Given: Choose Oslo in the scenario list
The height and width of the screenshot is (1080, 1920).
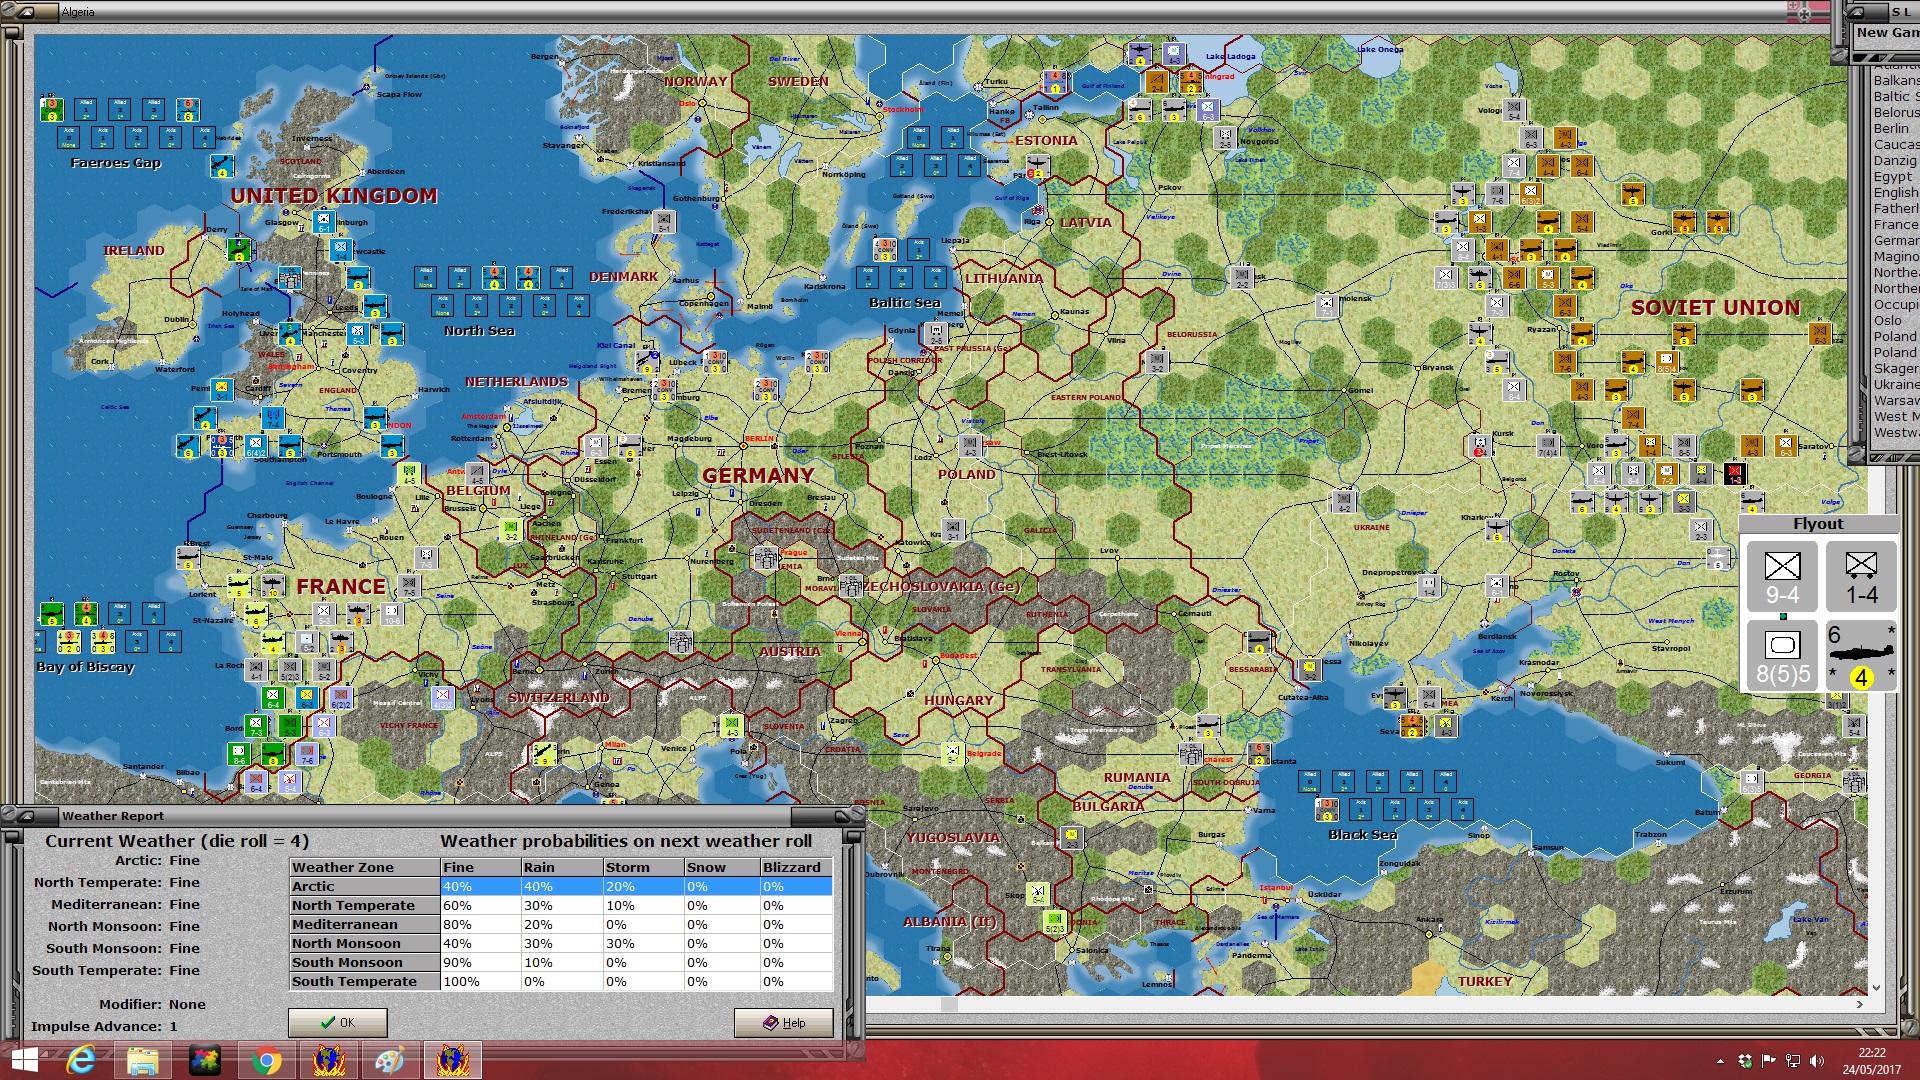Looking at the screenshot, I should click(1888, 320).
